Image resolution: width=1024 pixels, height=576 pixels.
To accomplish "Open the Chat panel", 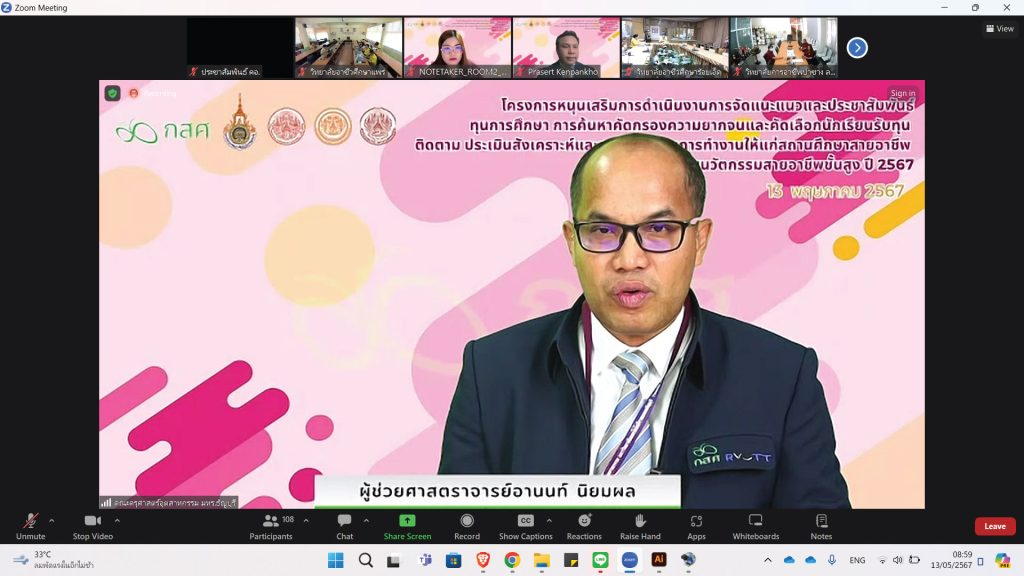I will click(344, 526).
